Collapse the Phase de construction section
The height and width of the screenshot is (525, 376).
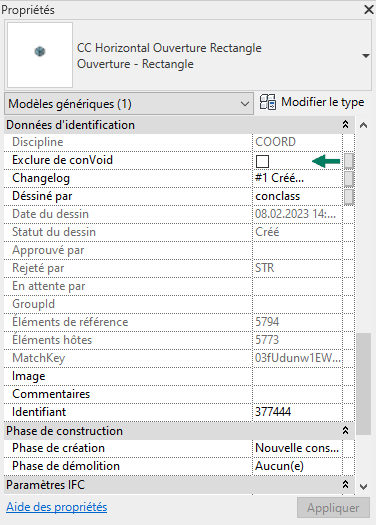[x=346, y=431]
